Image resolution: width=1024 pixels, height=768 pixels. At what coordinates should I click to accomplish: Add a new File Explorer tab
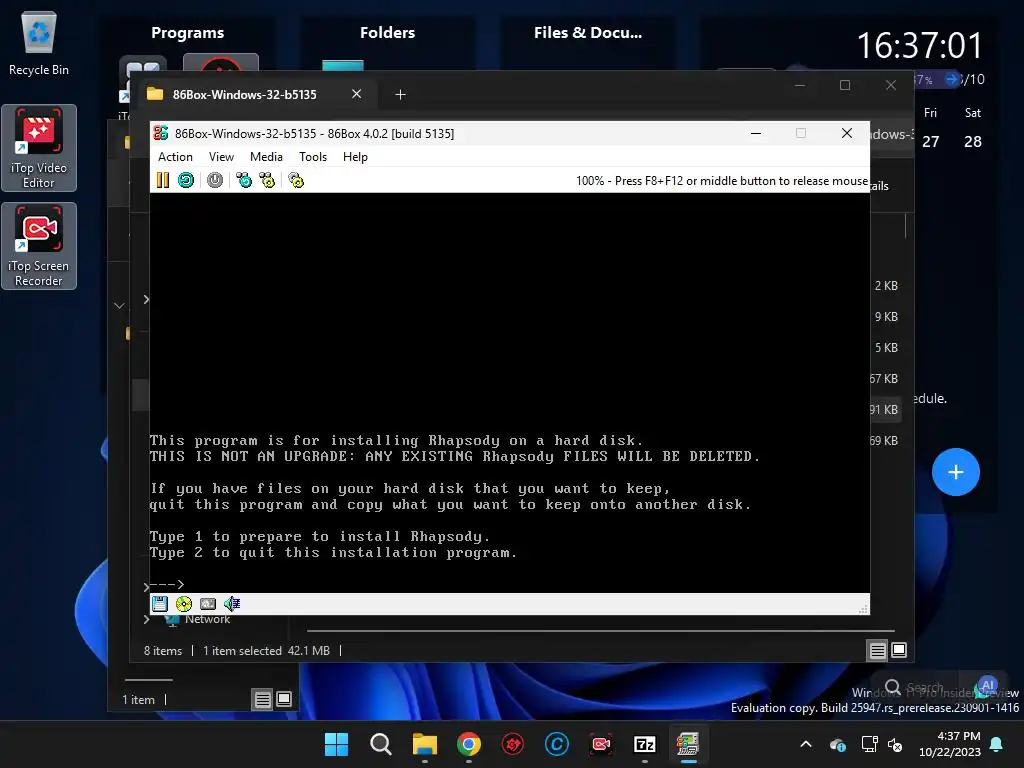[400, 95]
